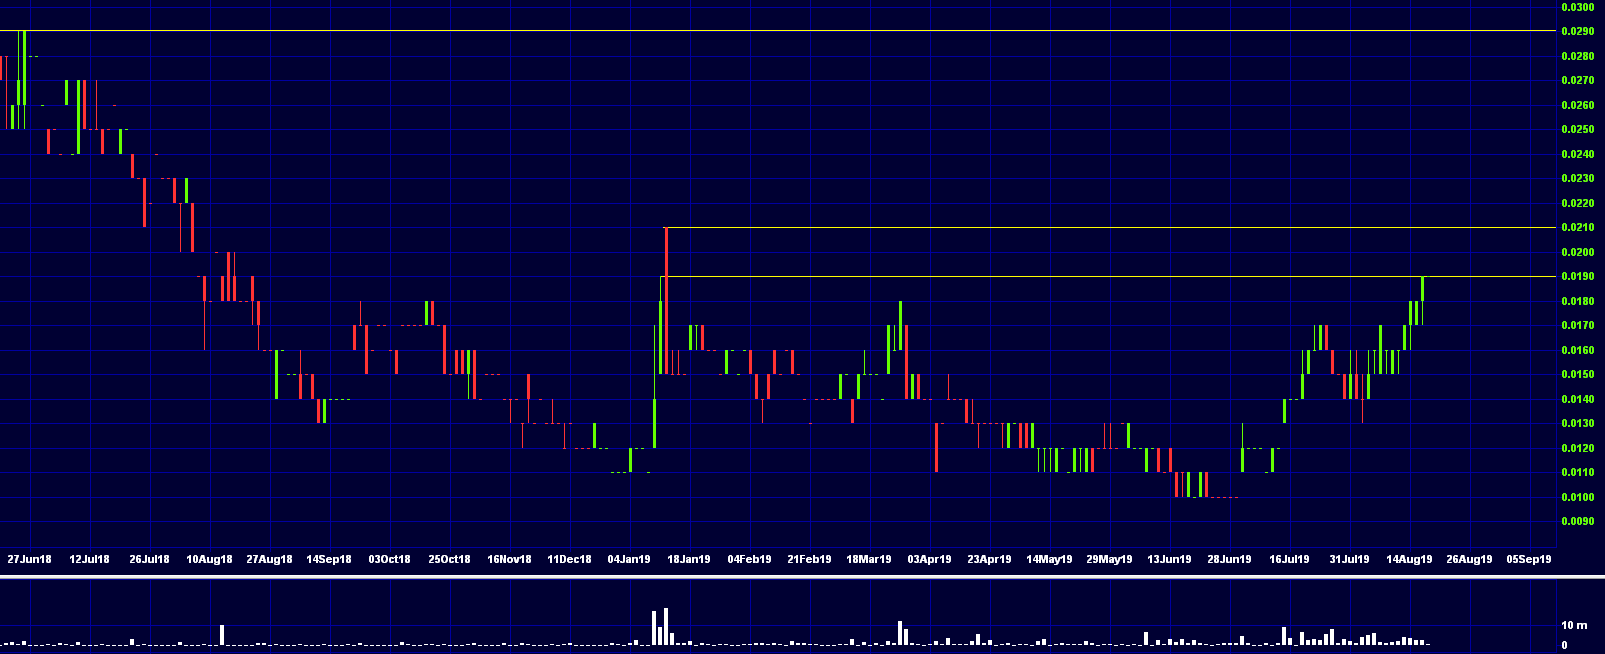
Task: Click the 18Mar19 date label
Action: [869, 559]
